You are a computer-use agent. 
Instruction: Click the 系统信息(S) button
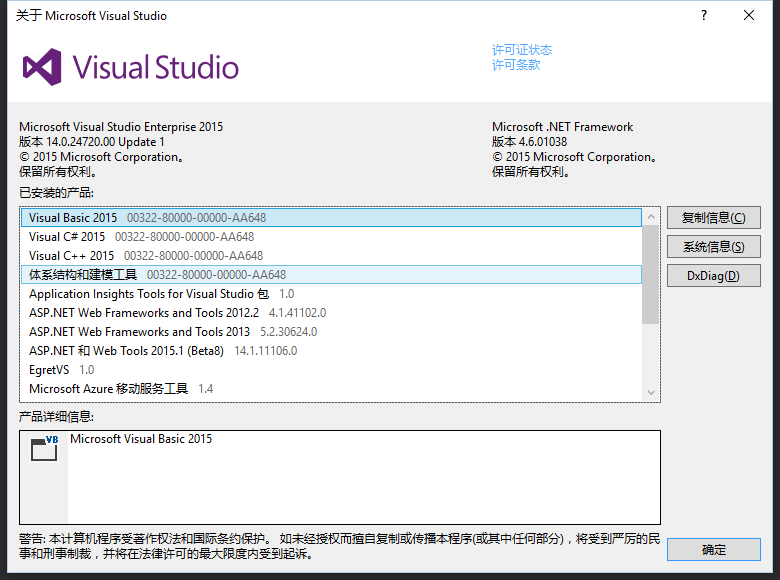point(713,247)
